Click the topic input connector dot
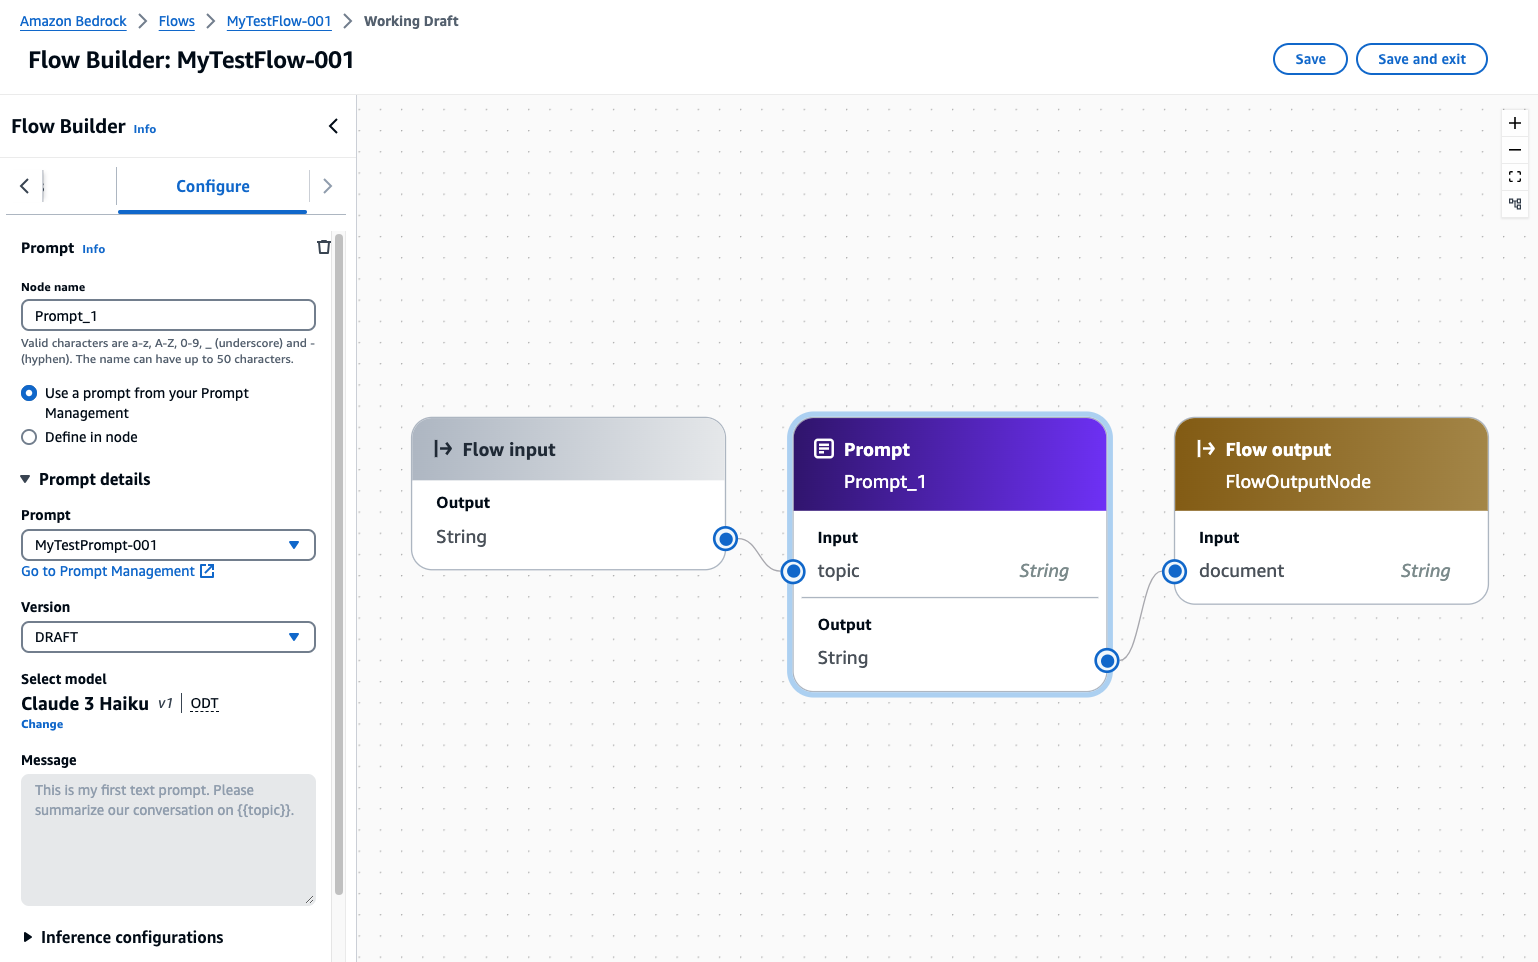The width and height of the screenshot is (1538, 962). tap(793, 571)
